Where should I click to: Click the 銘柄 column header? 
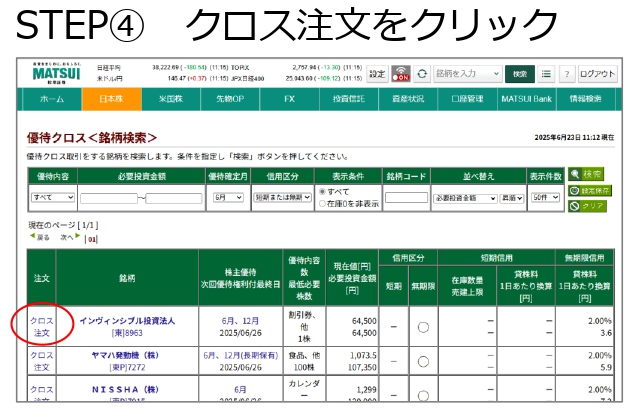(x=127, y=278)
